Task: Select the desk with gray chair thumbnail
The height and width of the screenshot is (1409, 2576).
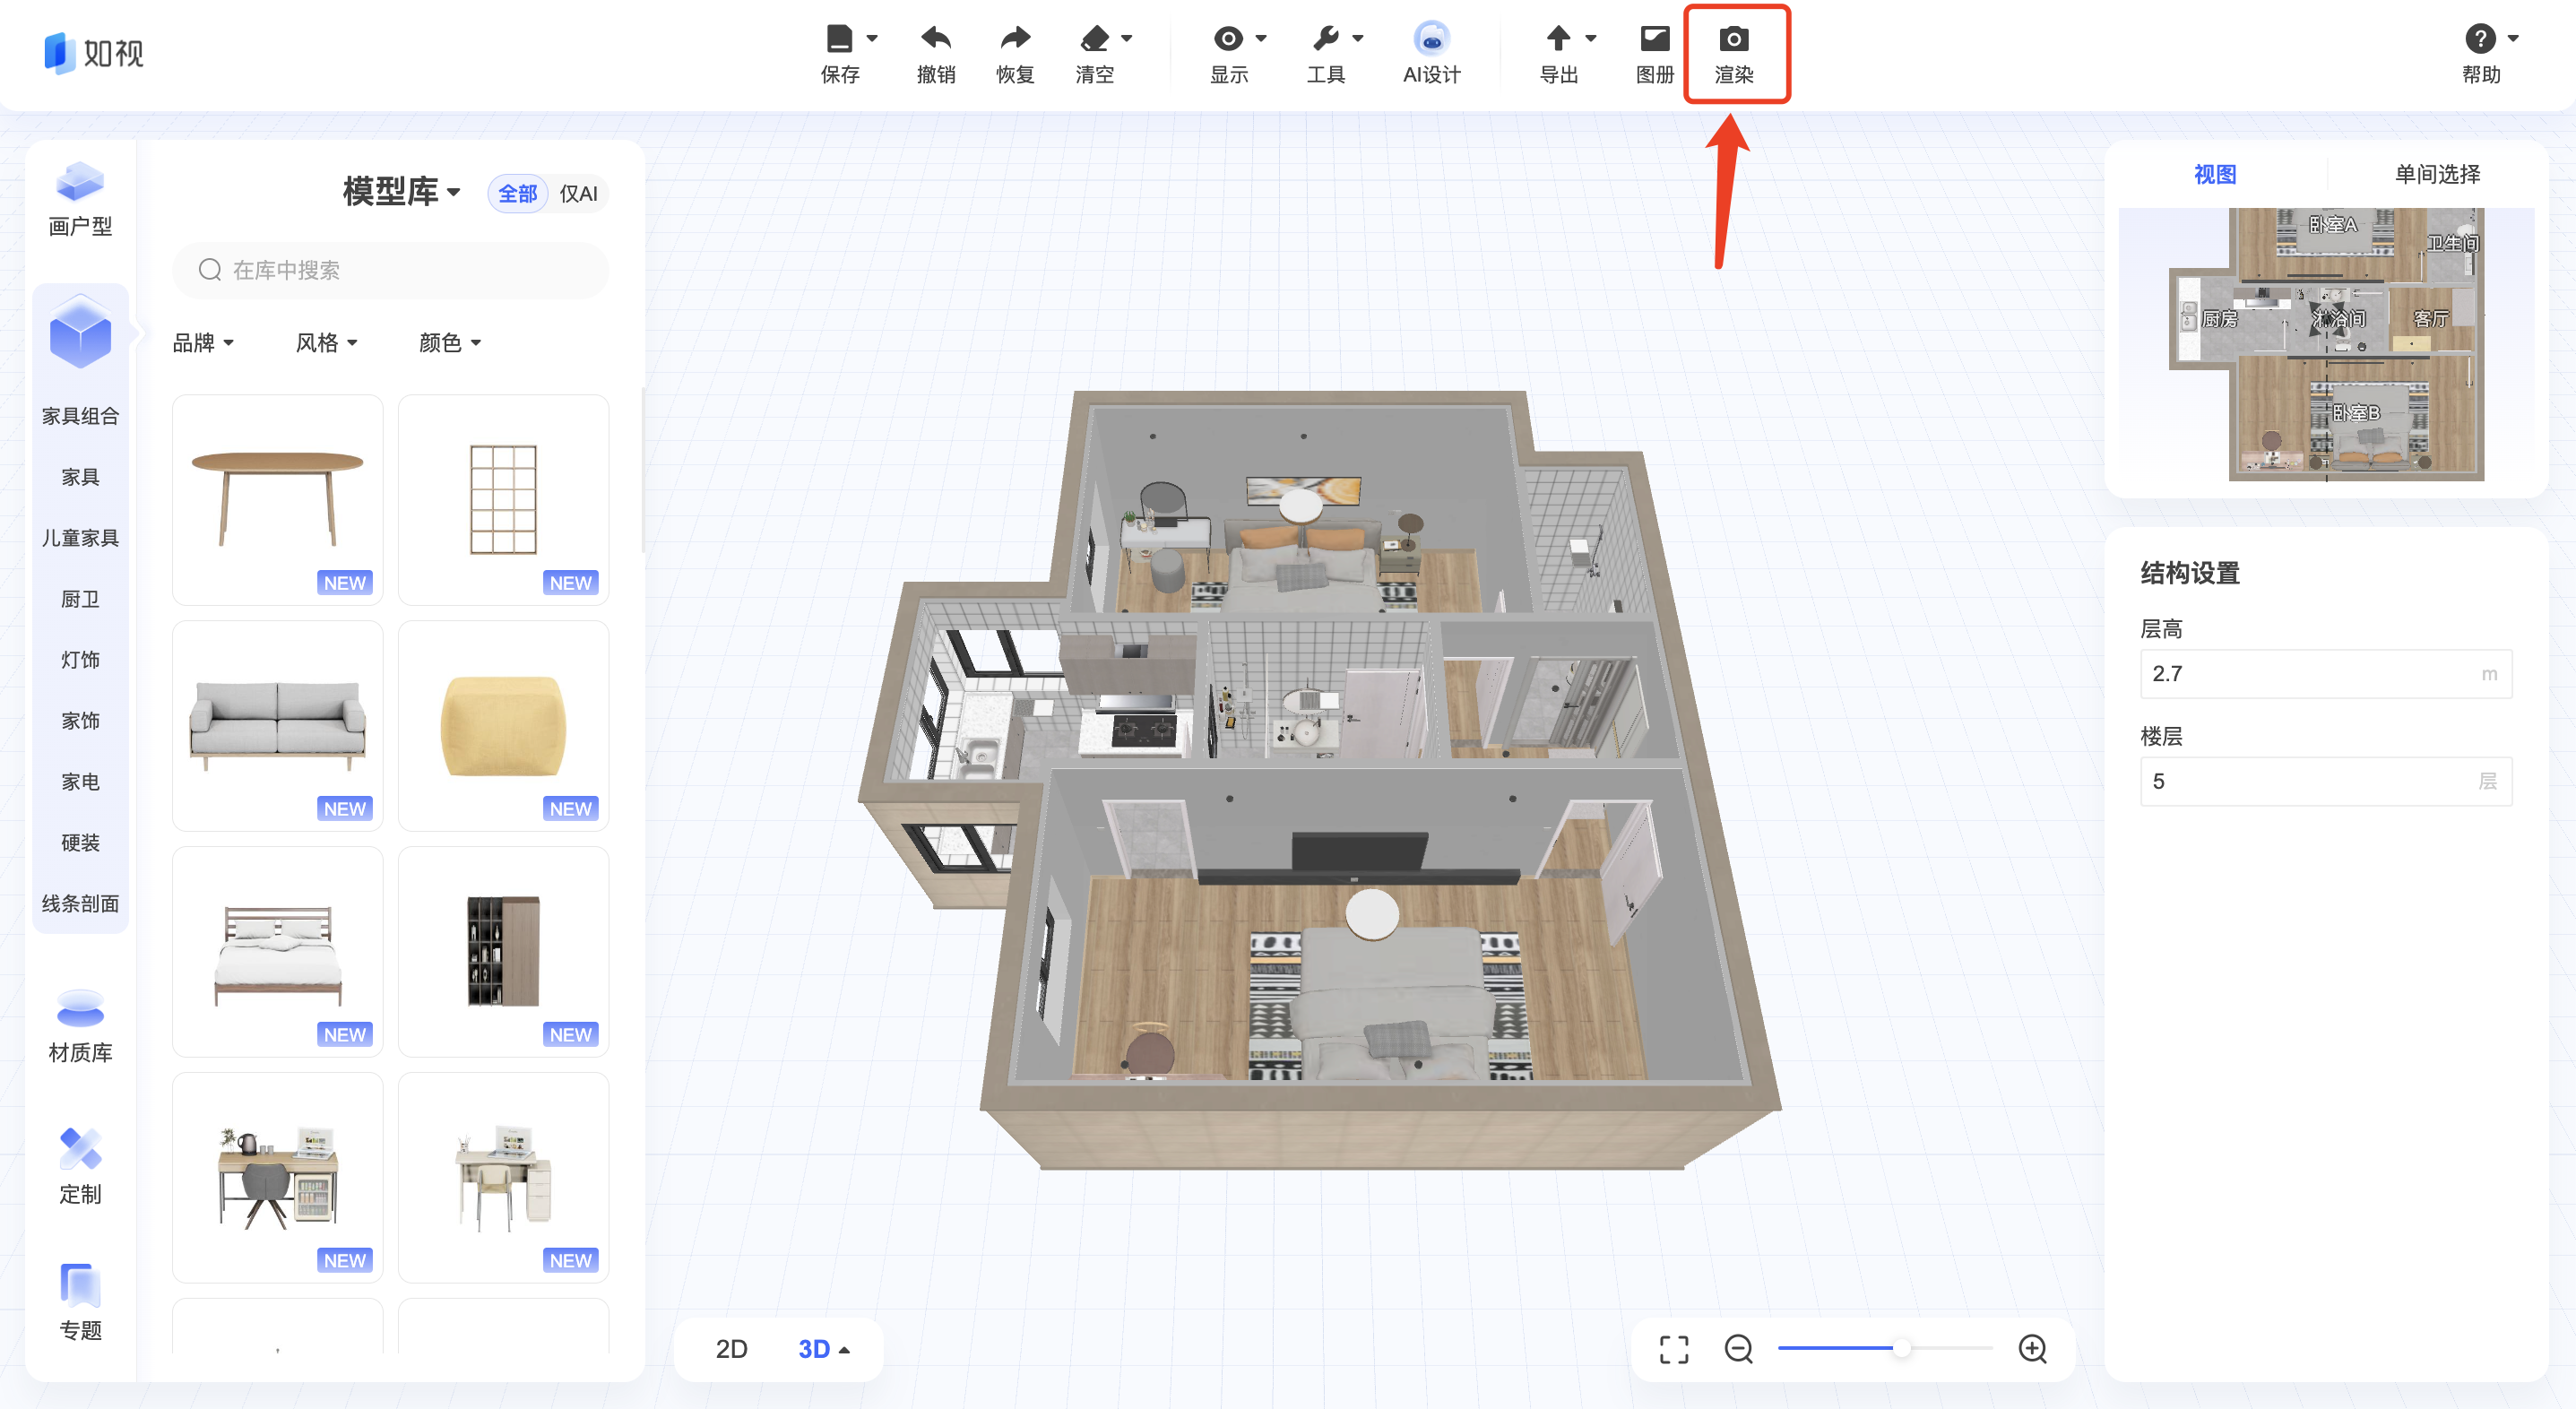Action: tap(277, 1177)
